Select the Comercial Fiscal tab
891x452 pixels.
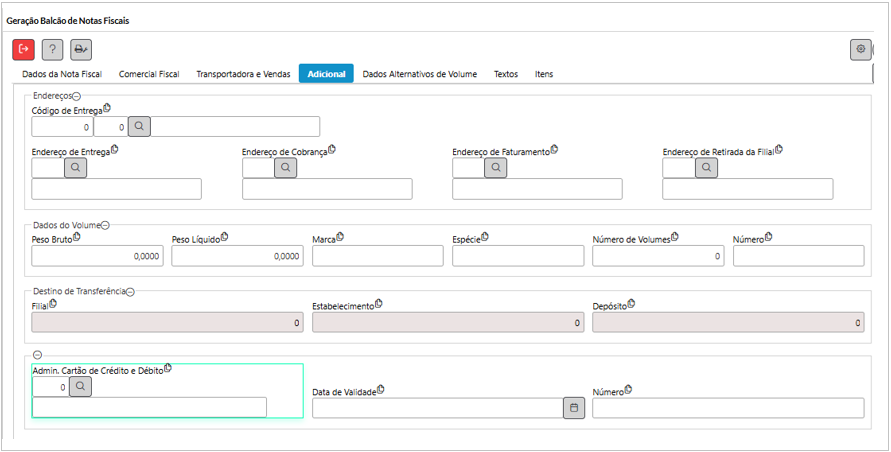coord(149,74)
